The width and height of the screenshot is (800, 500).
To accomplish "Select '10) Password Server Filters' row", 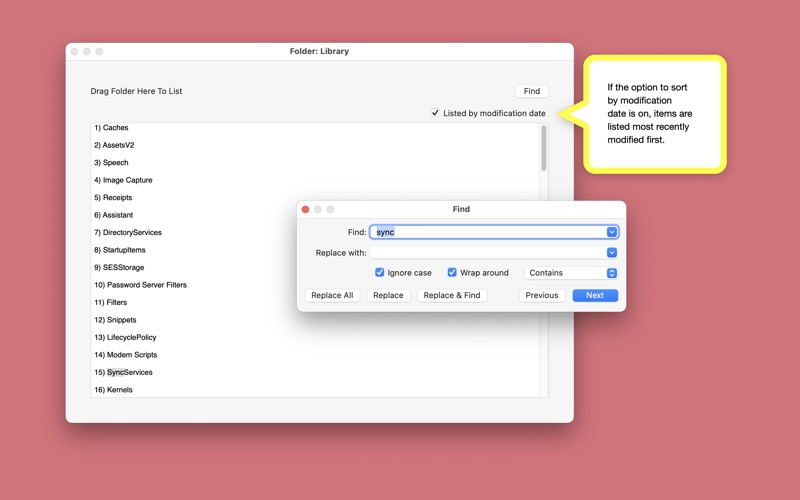I will (194, 285).
